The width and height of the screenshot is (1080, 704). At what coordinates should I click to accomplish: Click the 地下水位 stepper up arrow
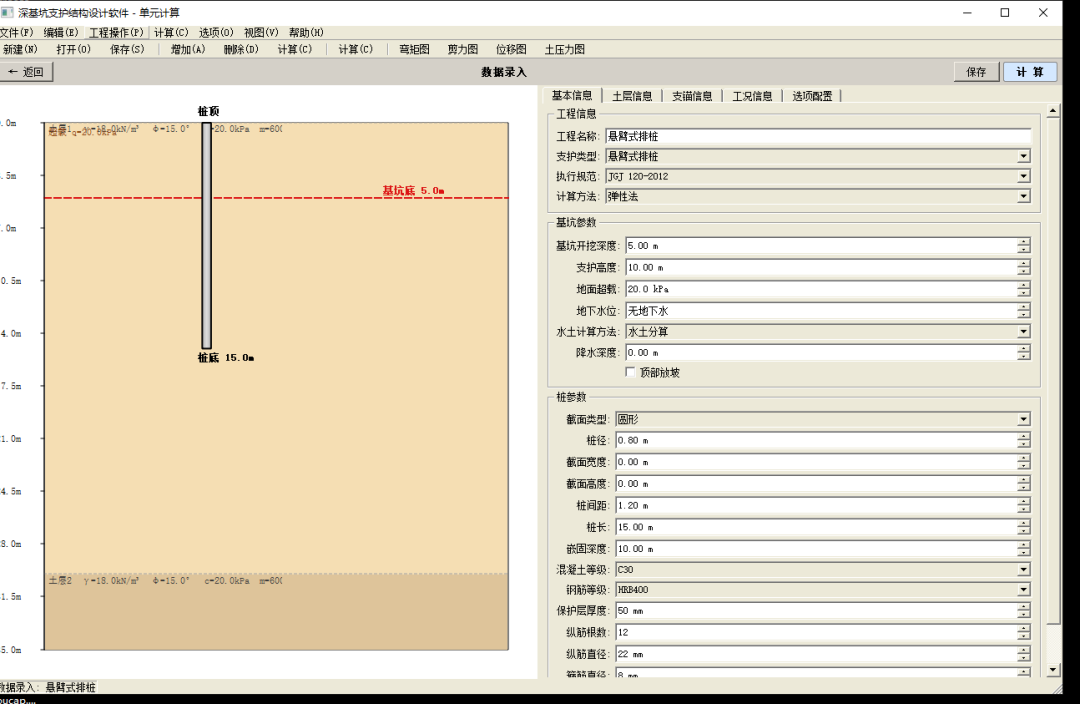coord(1024,307)
